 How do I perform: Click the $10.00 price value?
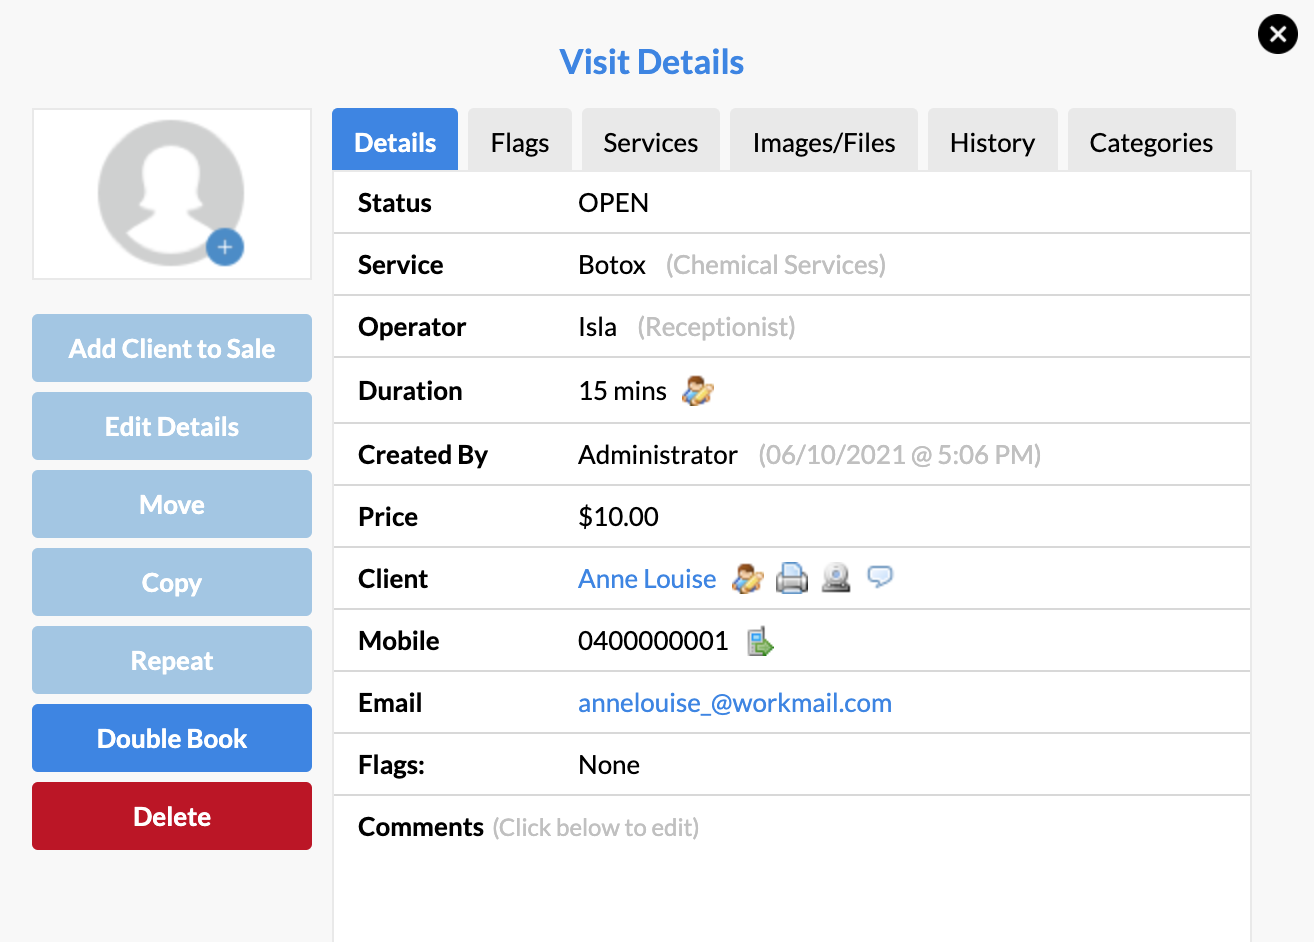pos(618,517)
